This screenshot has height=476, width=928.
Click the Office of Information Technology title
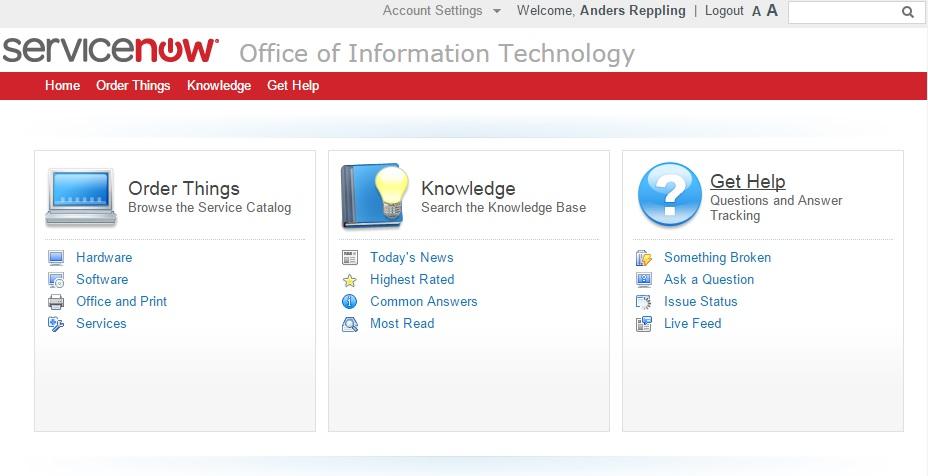437,53
